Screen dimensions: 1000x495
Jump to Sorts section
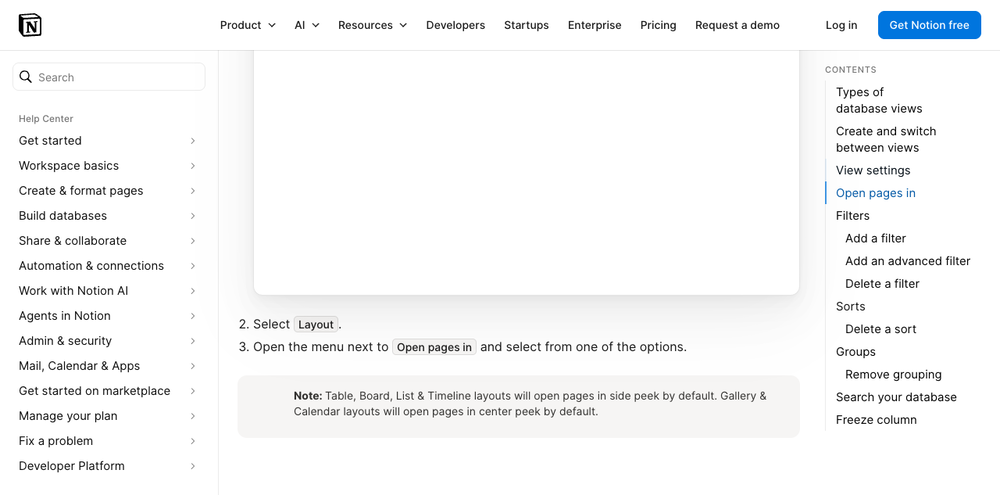851,306
